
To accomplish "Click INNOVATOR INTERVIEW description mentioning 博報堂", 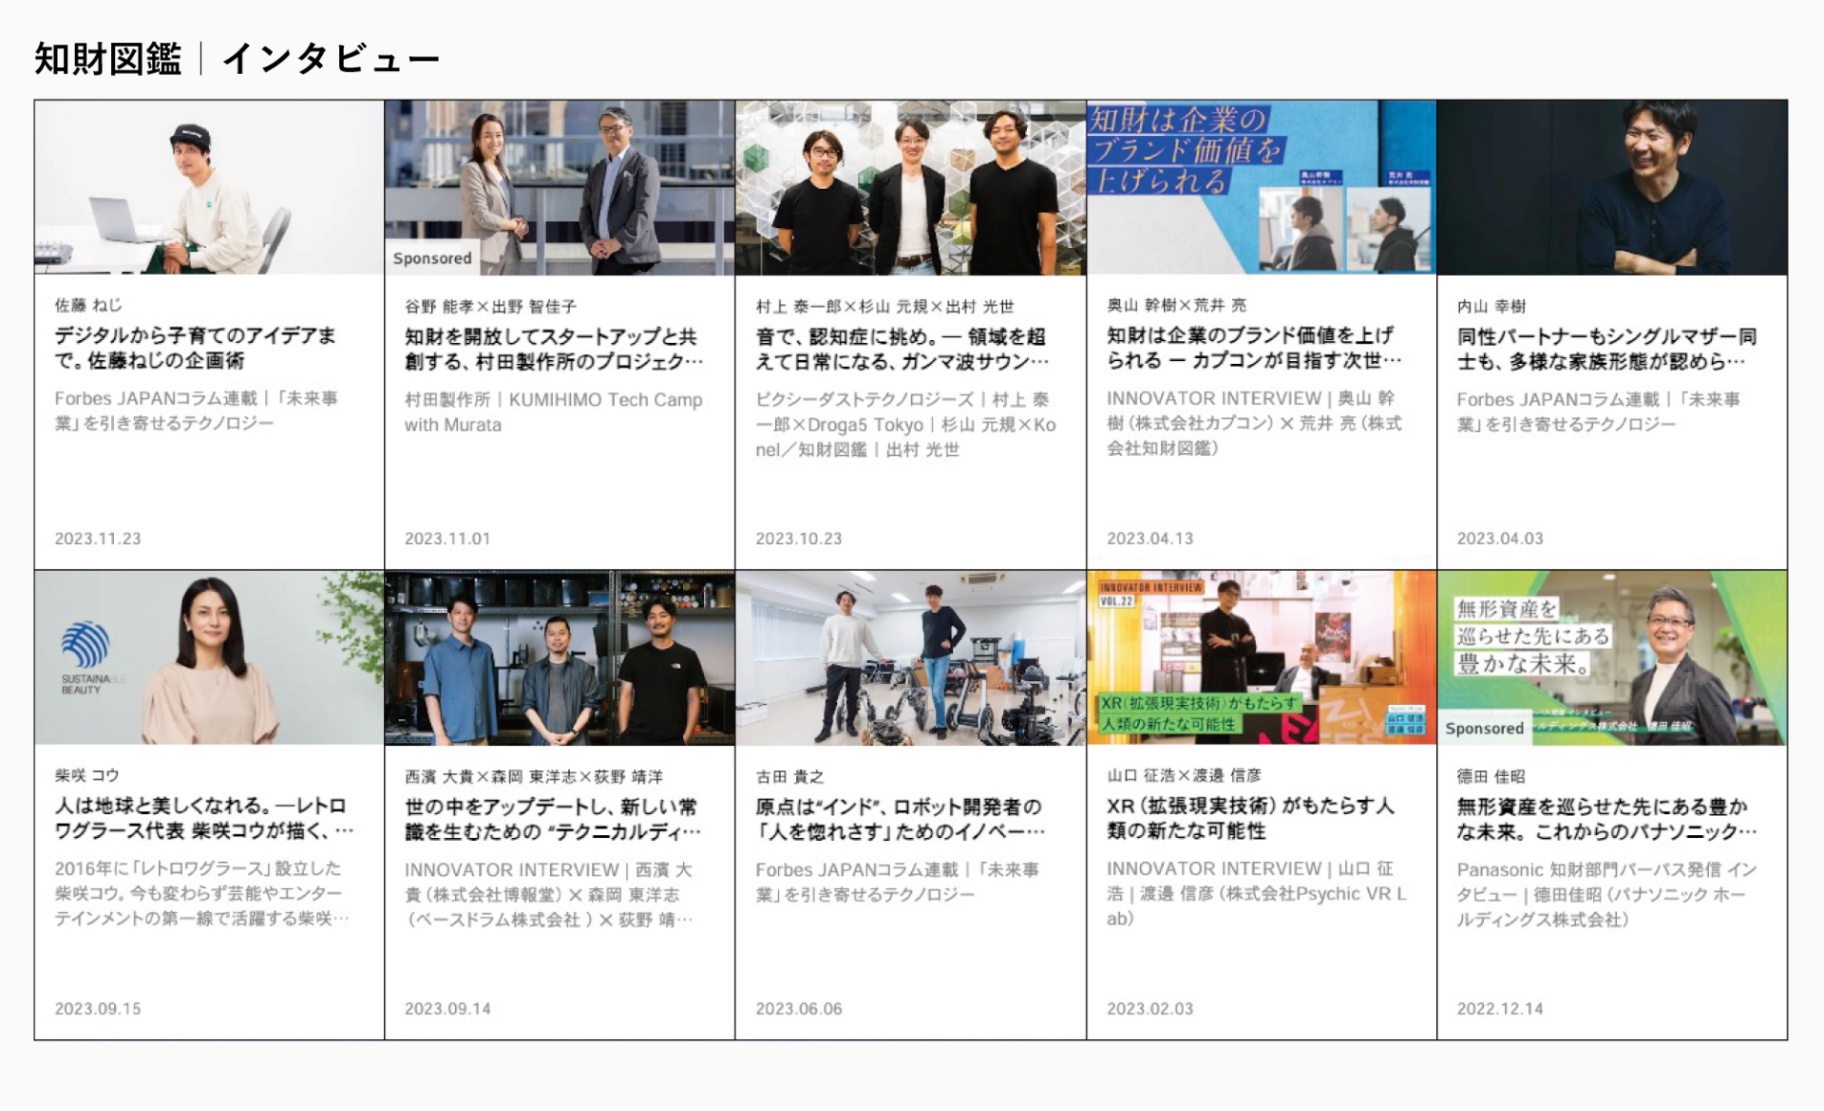I will point(549,894).
